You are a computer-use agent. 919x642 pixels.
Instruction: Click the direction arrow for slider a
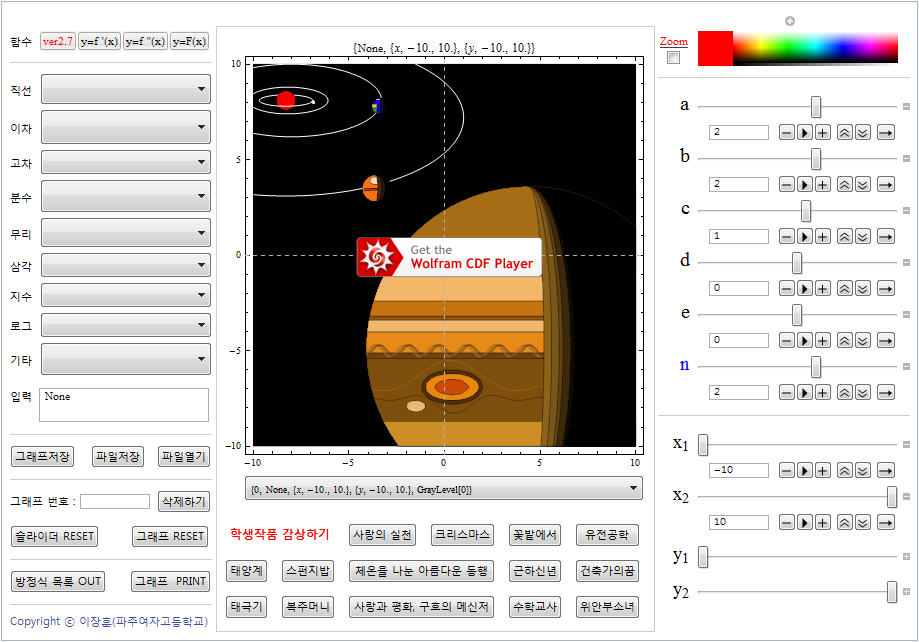(x=886, y=133)
